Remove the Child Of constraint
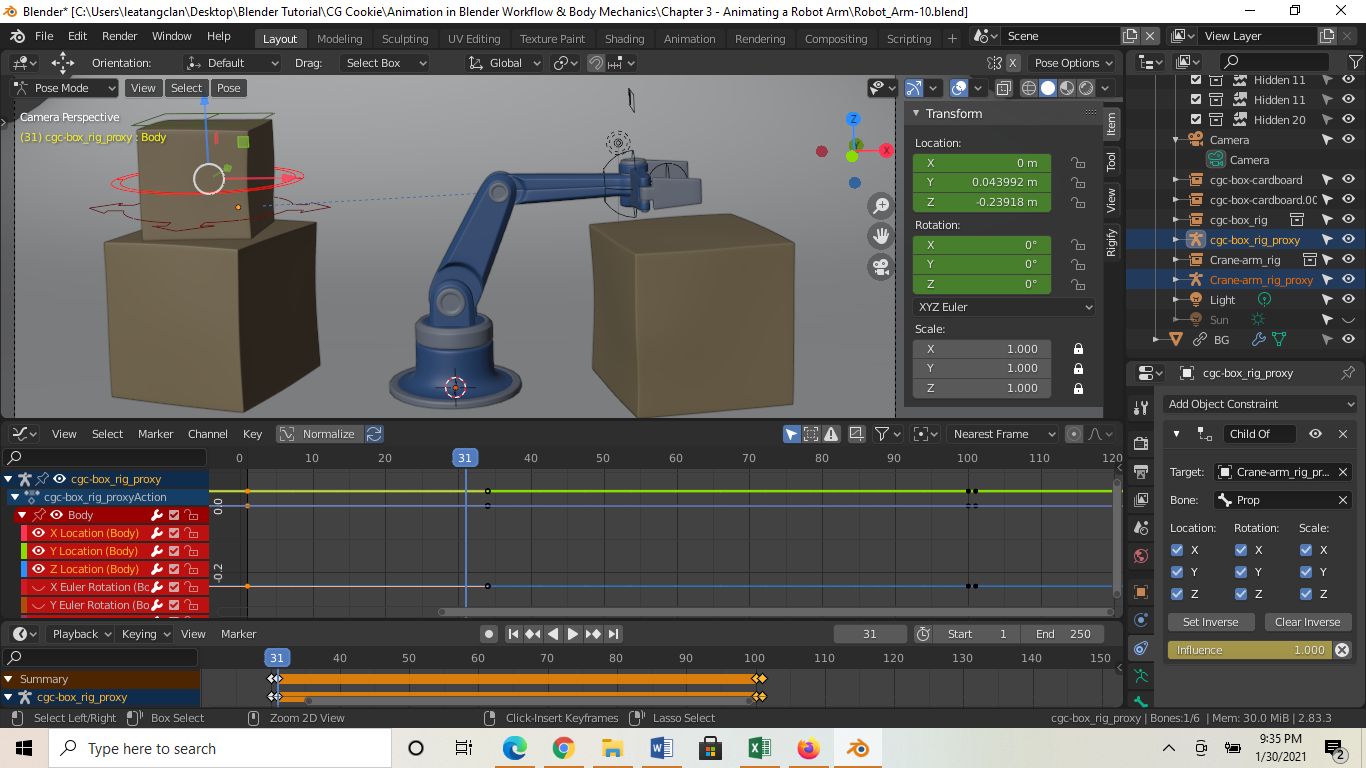 pos(1343,434)
